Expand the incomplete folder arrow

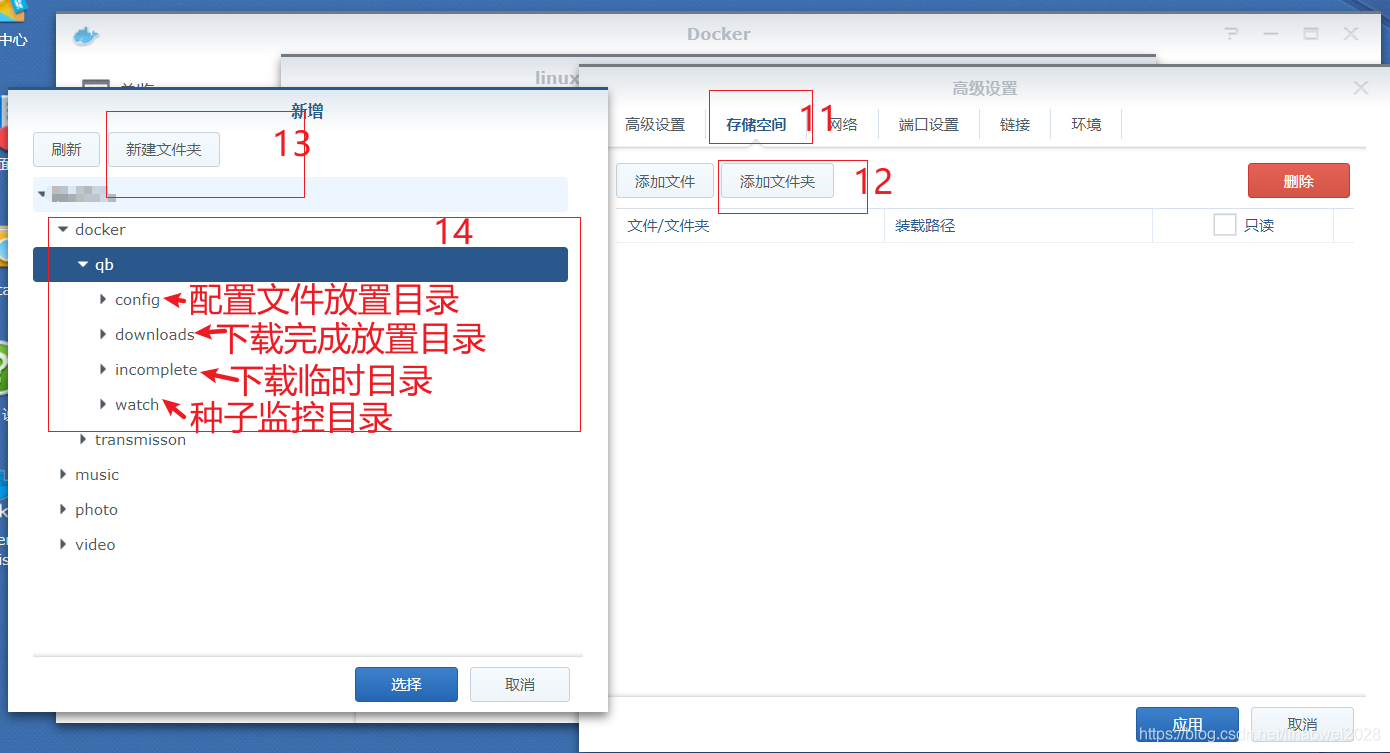click(103, 370)
